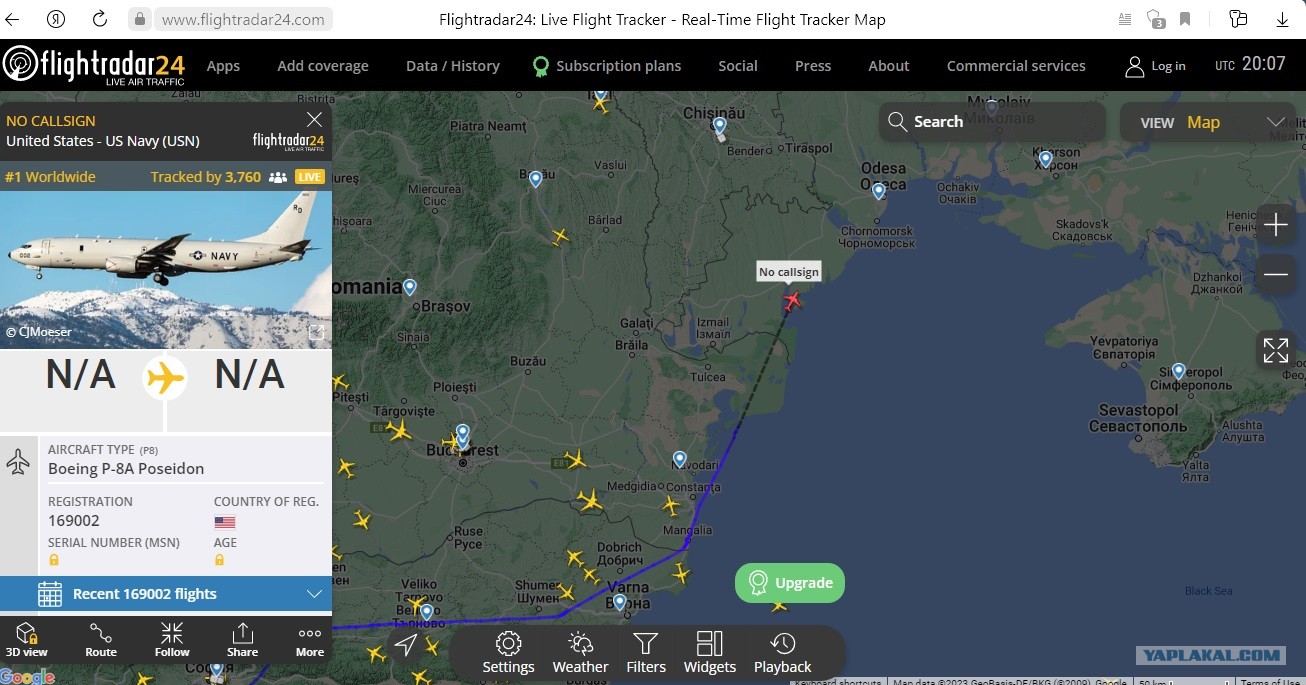
Task: Click the #1 Worldwide ranking text
Action: click(50, 177)
